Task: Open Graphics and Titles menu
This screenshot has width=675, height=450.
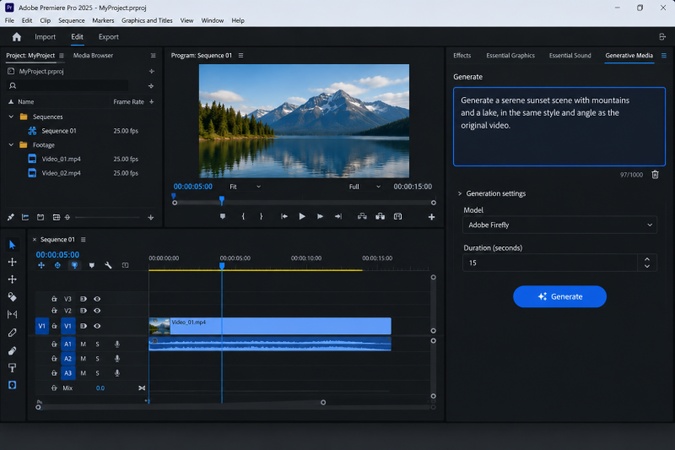Action: [x=147, y=20]
